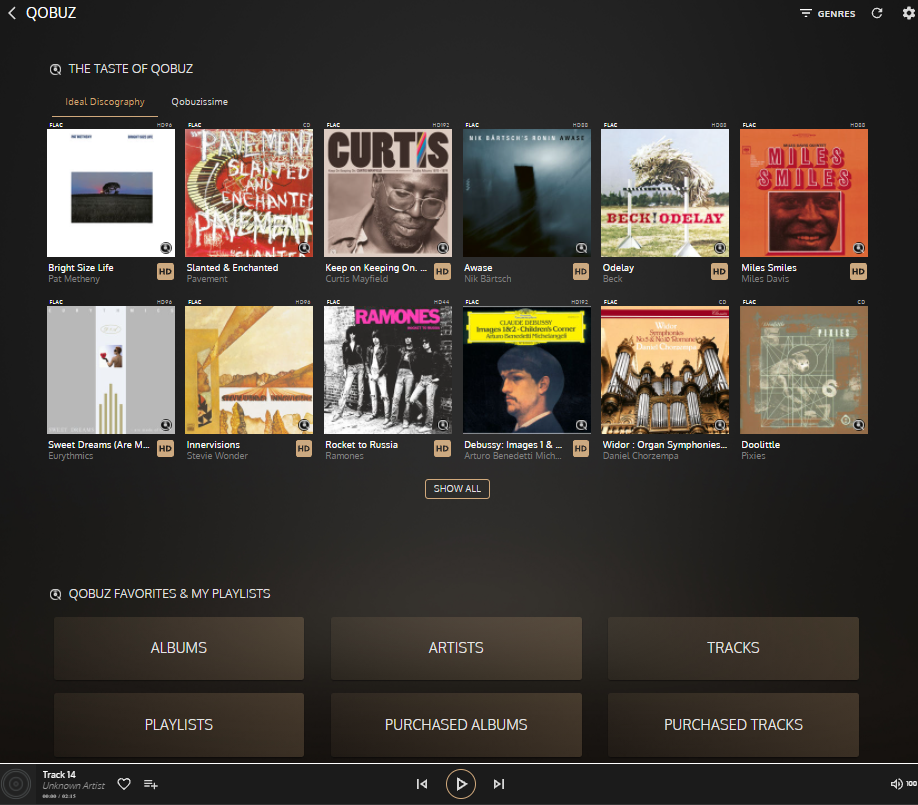Select the Slanted & Enchanted album title

pos(232,268)
